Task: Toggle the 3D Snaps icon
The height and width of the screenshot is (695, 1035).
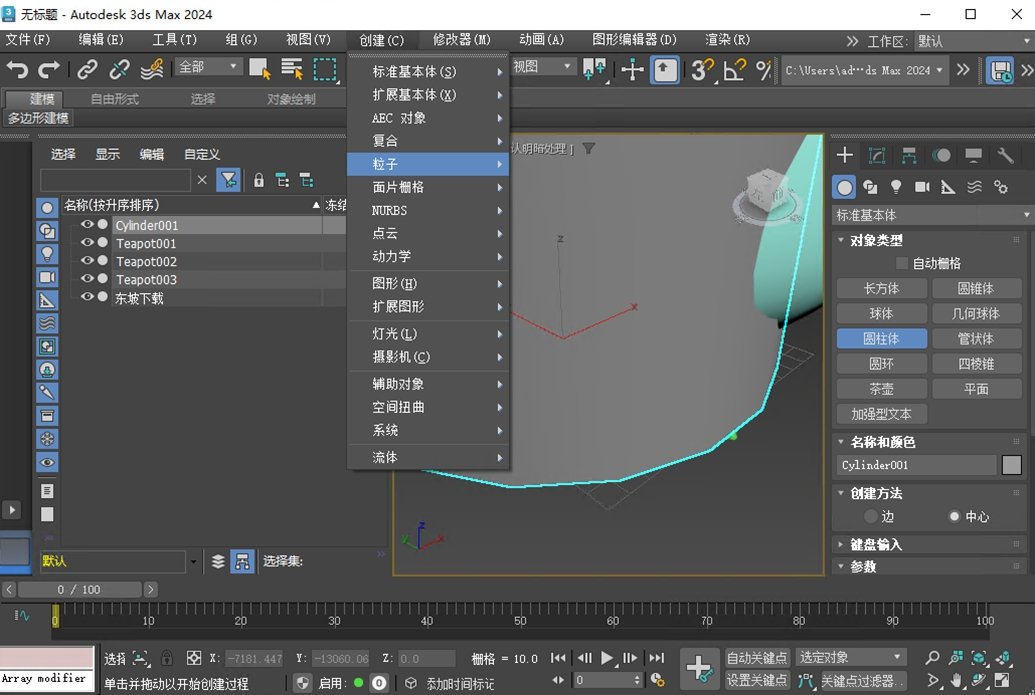Action: coord(702,69)
